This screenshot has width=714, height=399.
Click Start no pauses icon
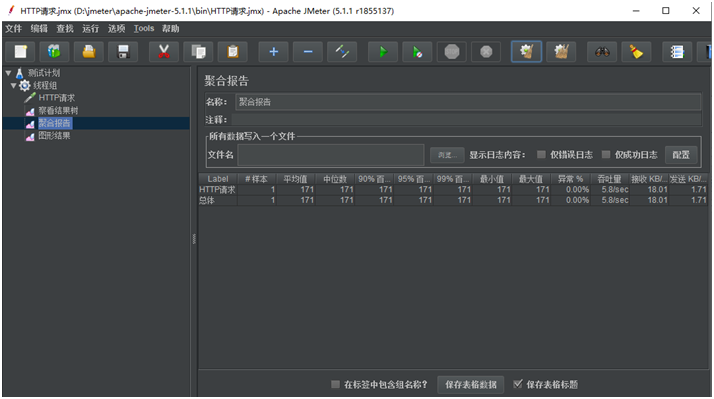[418, 52]
